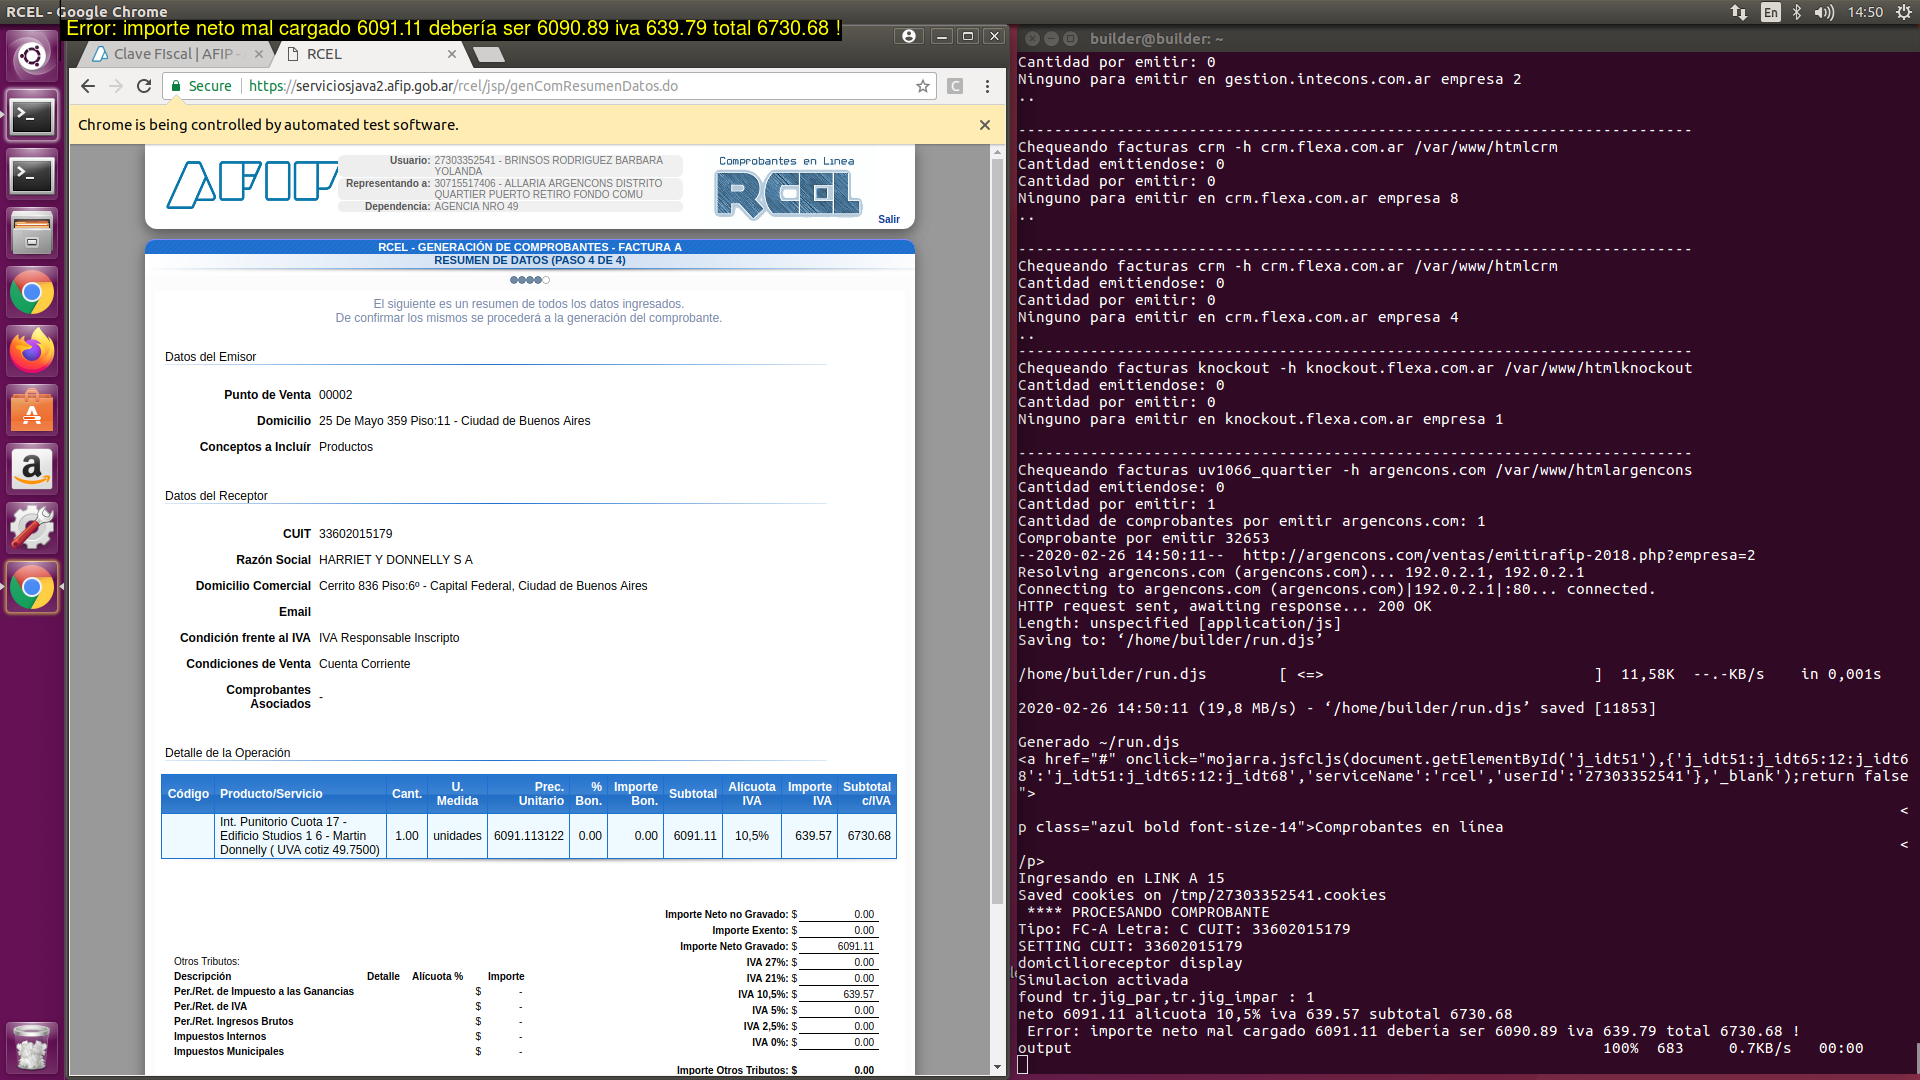
Task: Click Chrome profile avatar button
Action: click(908, 36)
